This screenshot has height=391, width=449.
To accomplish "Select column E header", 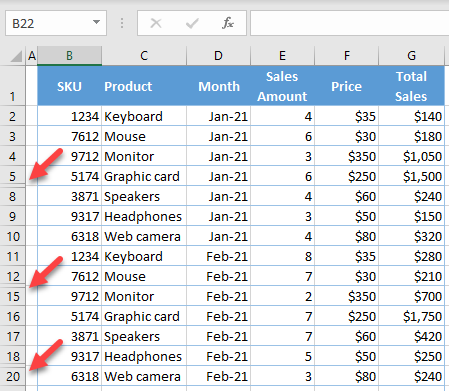I will [x=282, y=56].
